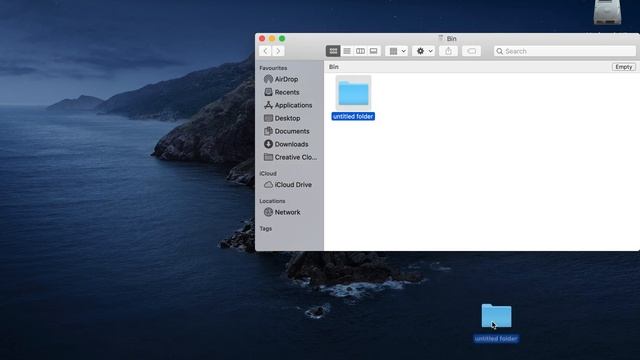Click the Edit Tags toolbar button

click(x=471, y=51)
